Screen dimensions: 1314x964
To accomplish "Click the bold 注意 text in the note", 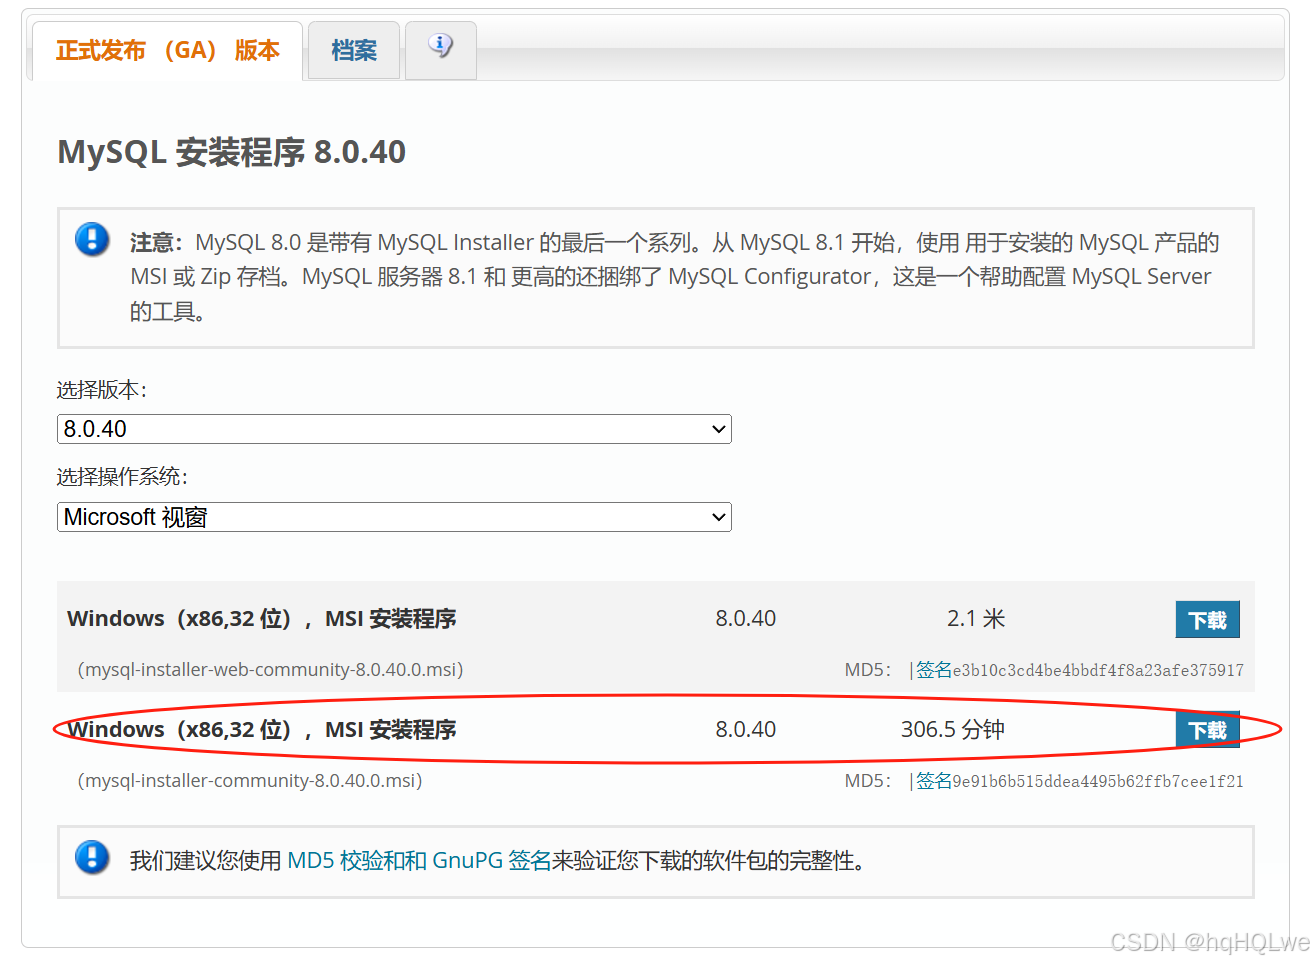I will pyautogui.click(x=156, y=243).
